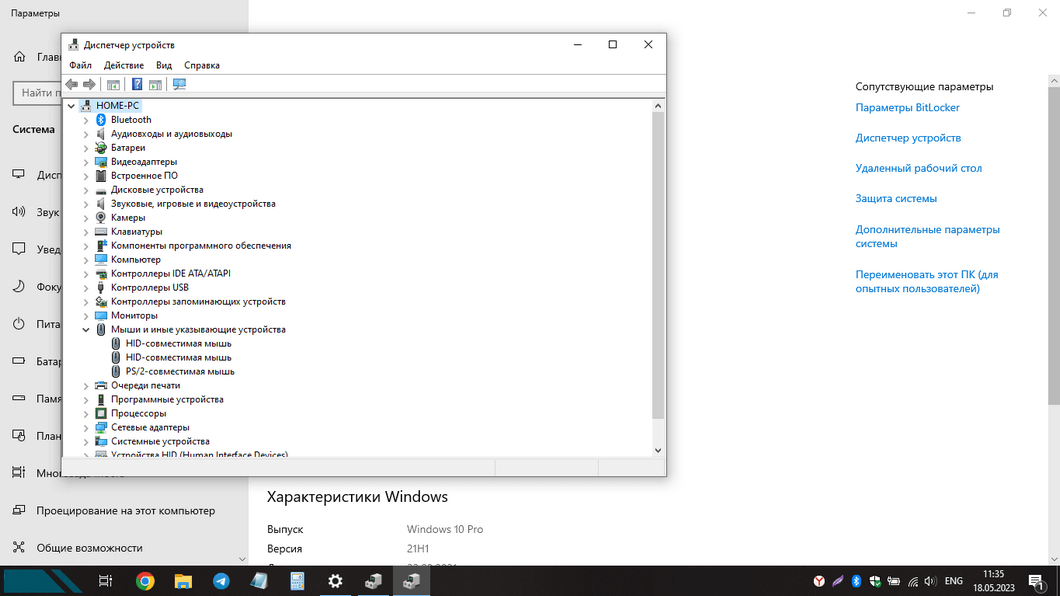Viewport: 1060px width, 596px height.
Task: Open the Параметры BitLocker link
Action: (907, 108)
